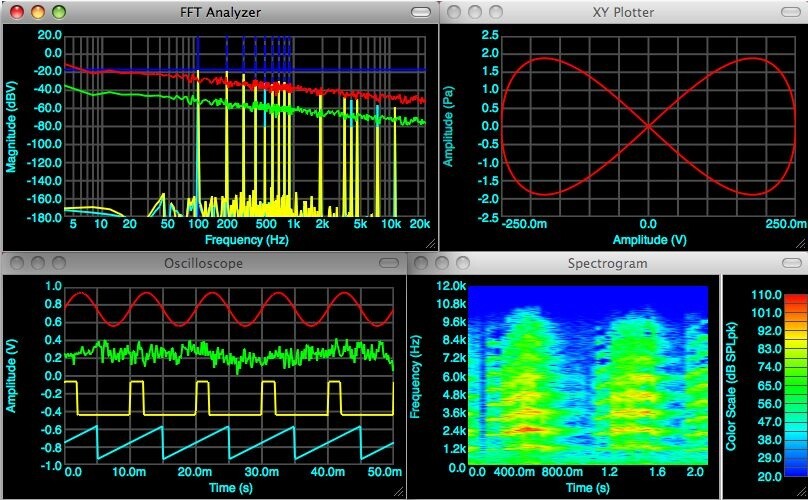Click the 'Amplitude (Pa)' axis label

(448, 126)
